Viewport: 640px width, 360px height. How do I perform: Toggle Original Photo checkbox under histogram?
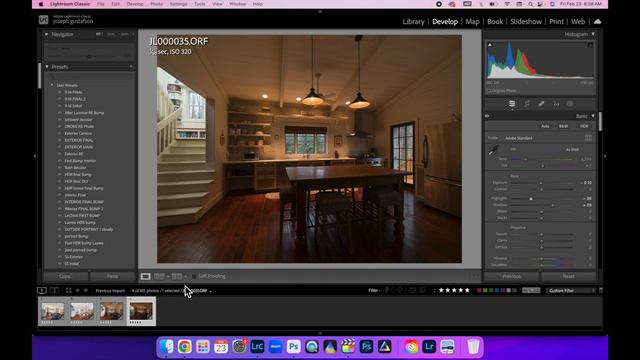(489, 91)
